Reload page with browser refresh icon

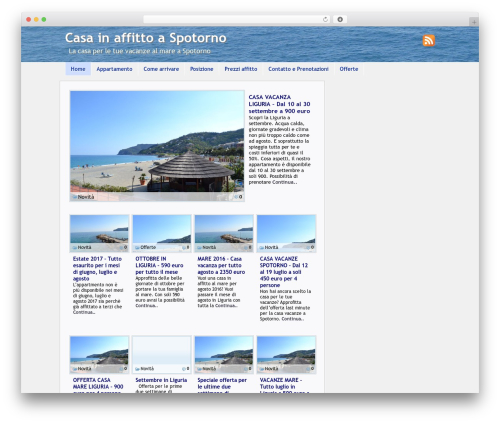coord(325,19)
